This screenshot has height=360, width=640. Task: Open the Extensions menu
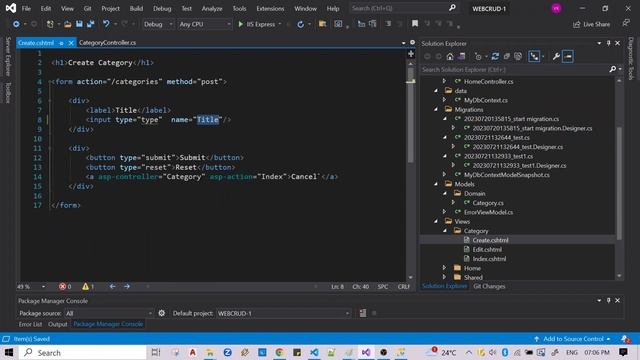click(x=270, y=9)
